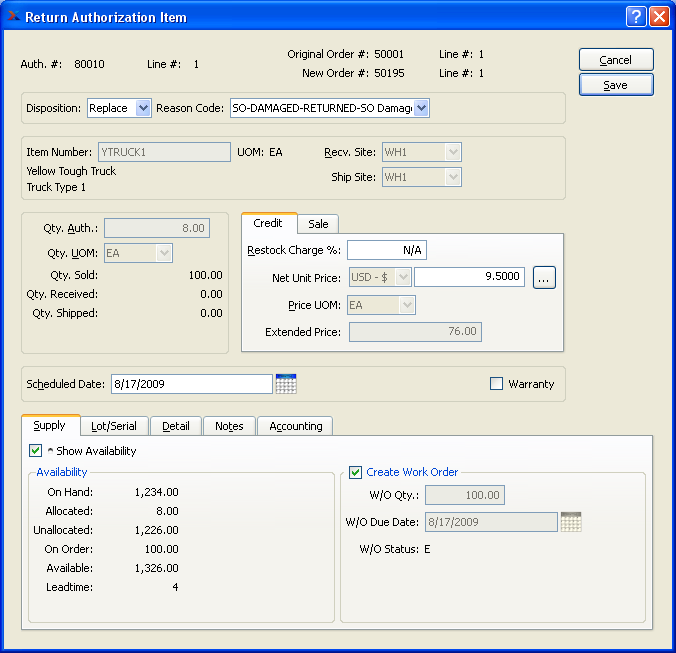Toggle the Create Work Order checkbox
Image resolution: width=676 pixels, height=653 pixels.
355,472
